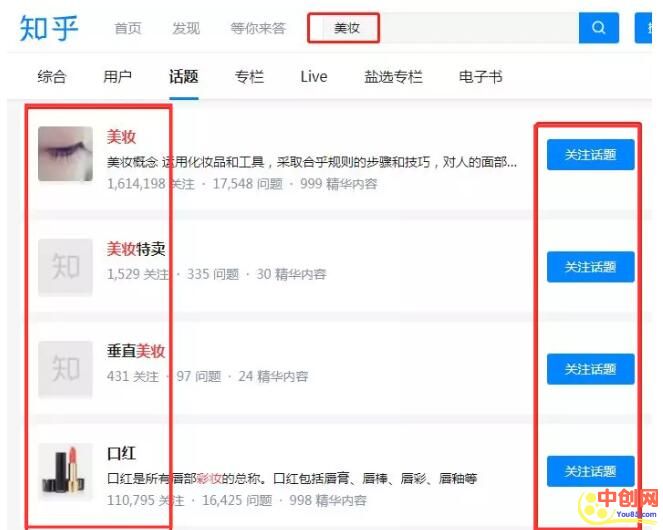Click the blue search magnifier button
The image size is (663, 530).
click(x=598, y=28)
